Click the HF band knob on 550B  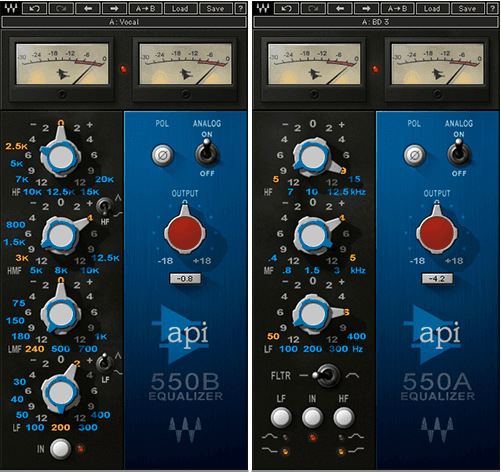click(x=61, y=157)
